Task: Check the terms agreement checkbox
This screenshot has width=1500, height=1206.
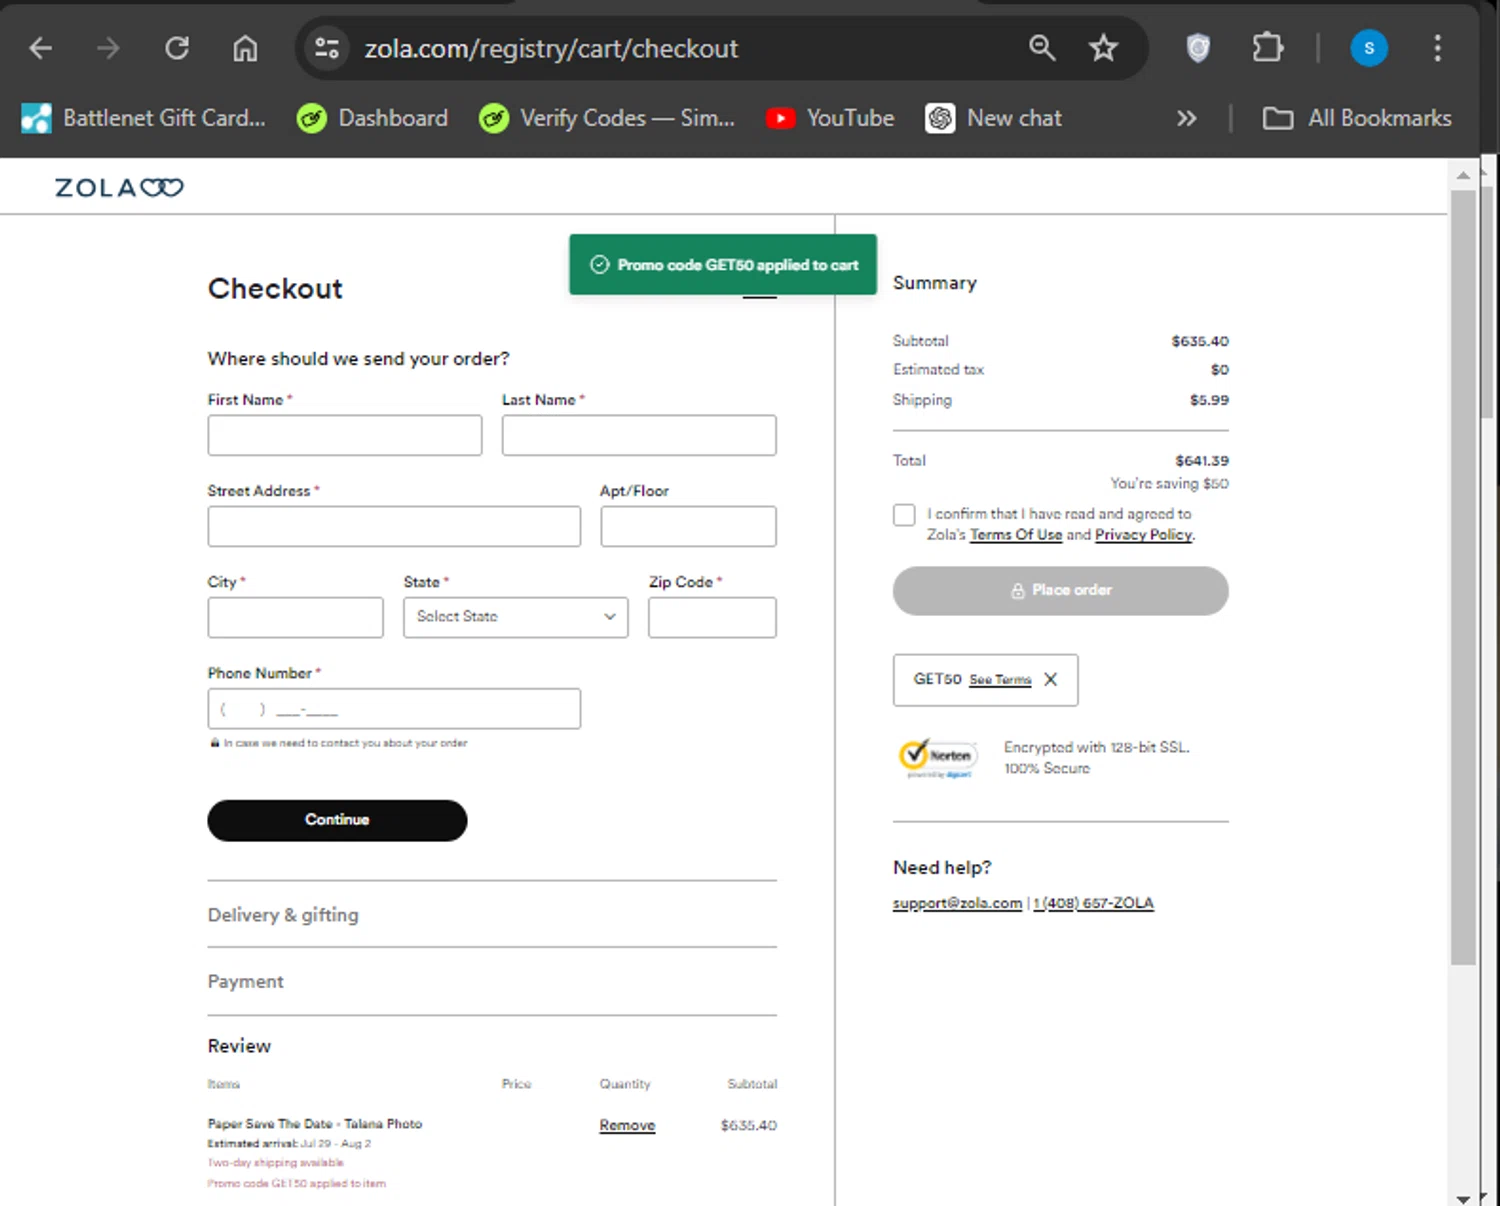Action: [x=904, y=514]
